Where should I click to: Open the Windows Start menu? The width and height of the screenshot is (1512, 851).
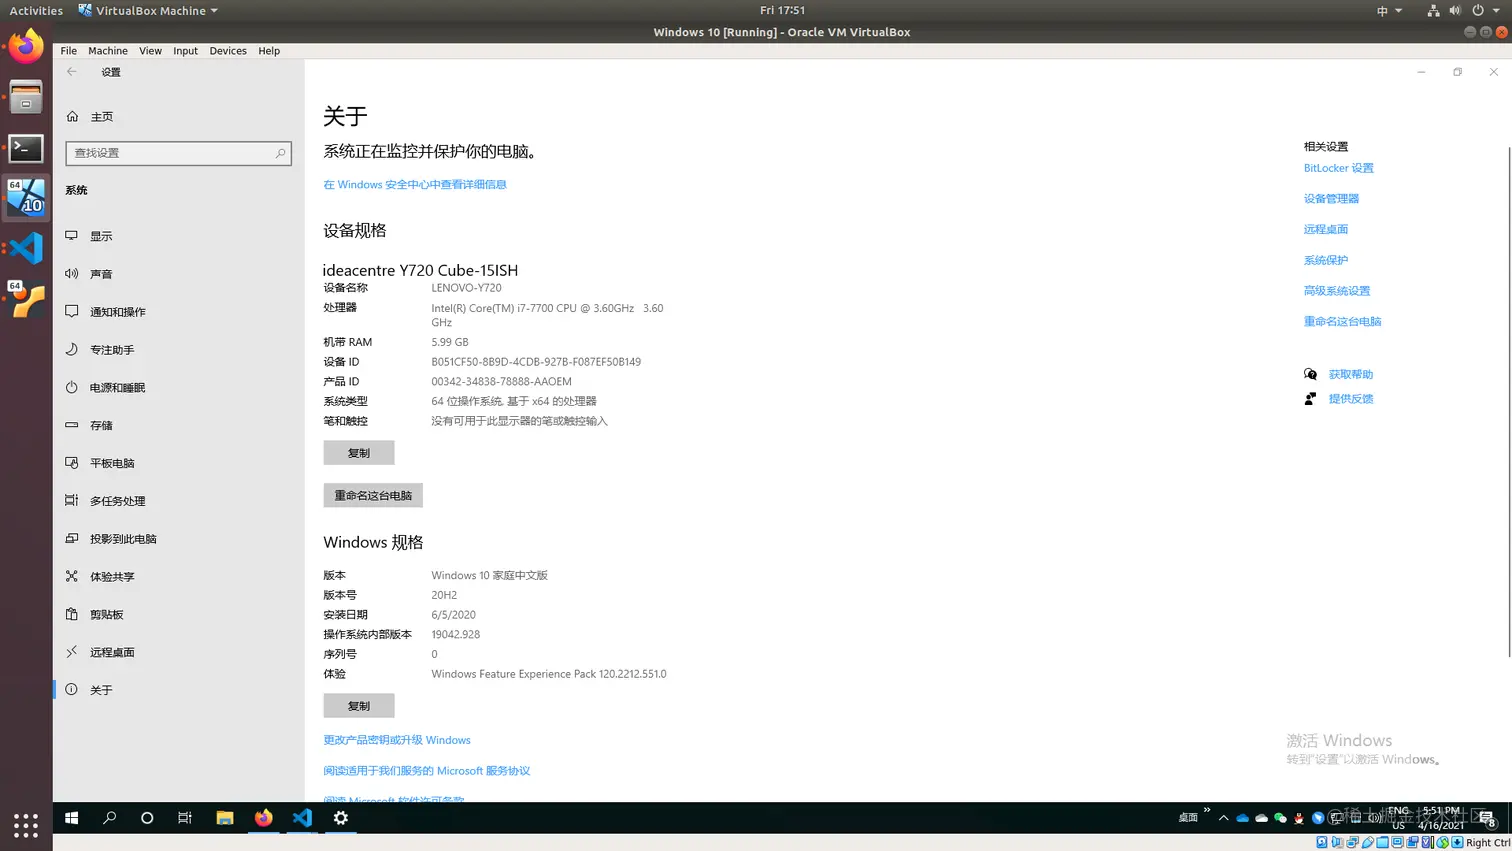[72, 818]
